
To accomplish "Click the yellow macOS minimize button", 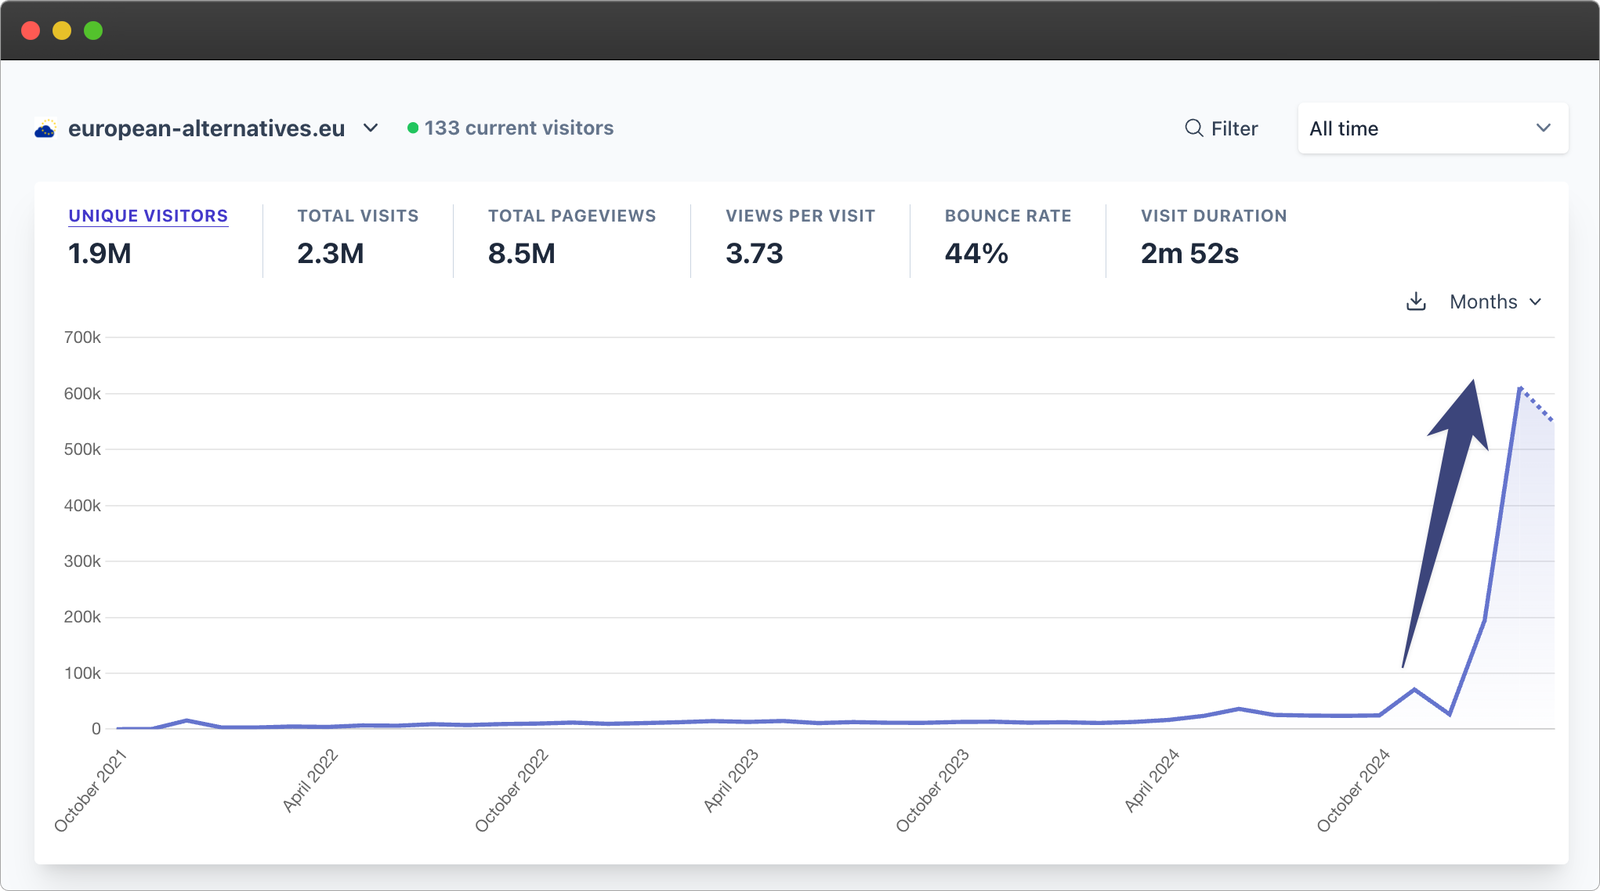I will point(62,31).
